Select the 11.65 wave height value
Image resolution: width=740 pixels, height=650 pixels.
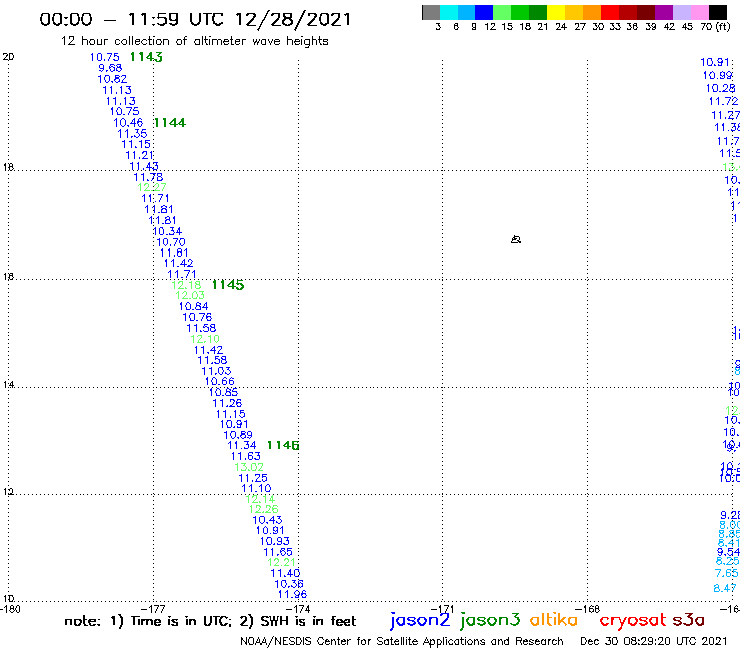coord(278,552)
